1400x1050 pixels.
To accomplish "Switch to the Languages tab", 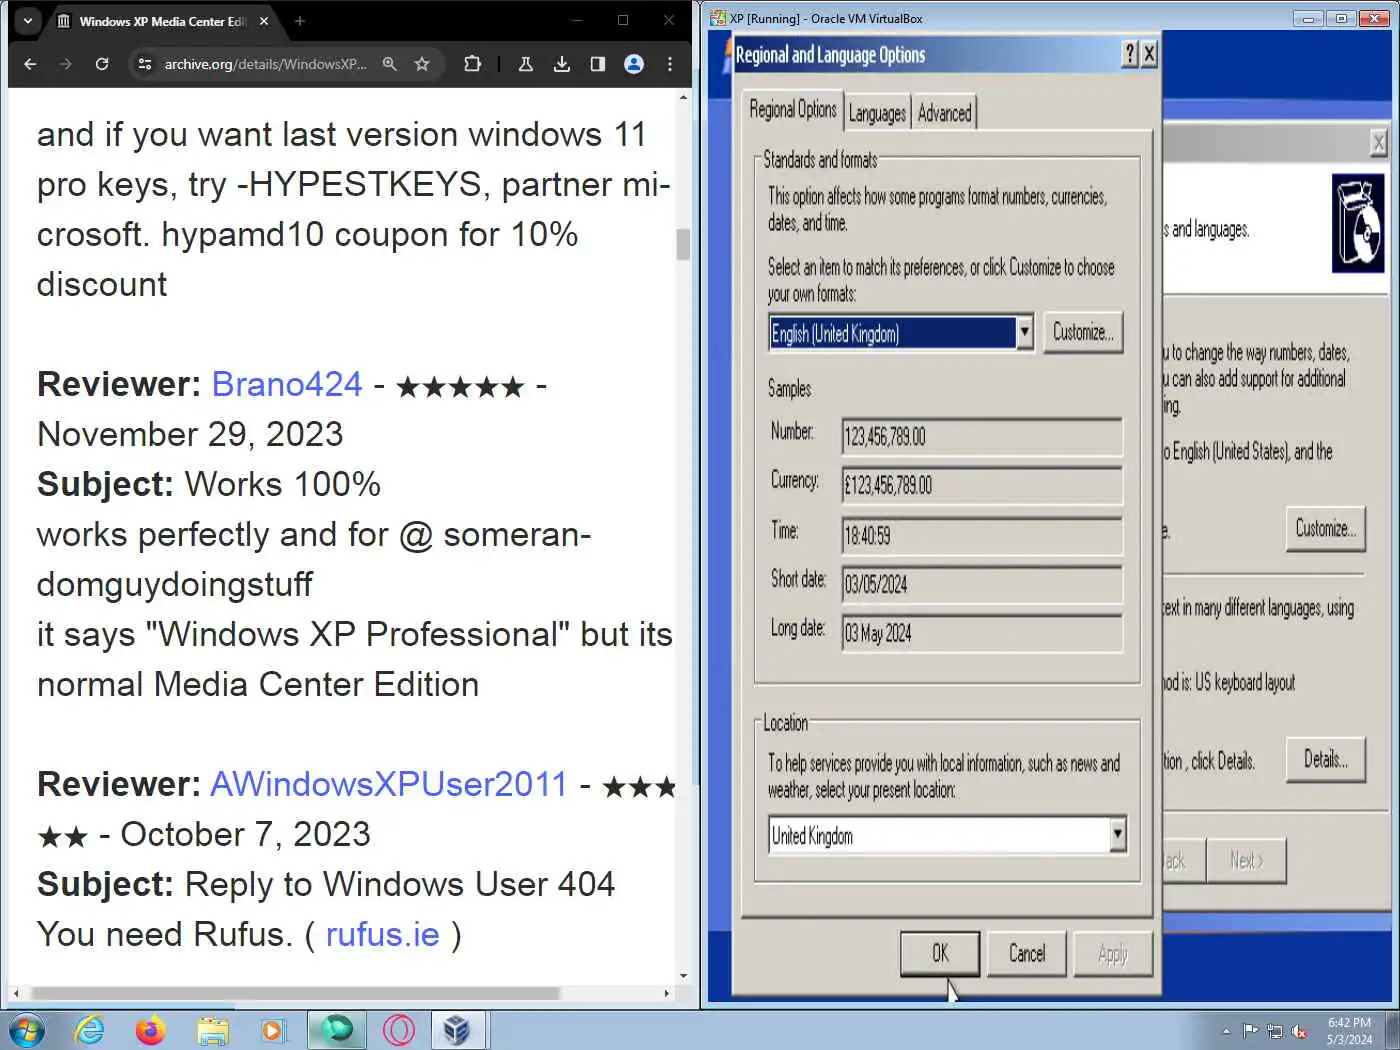I will point(877,113).
